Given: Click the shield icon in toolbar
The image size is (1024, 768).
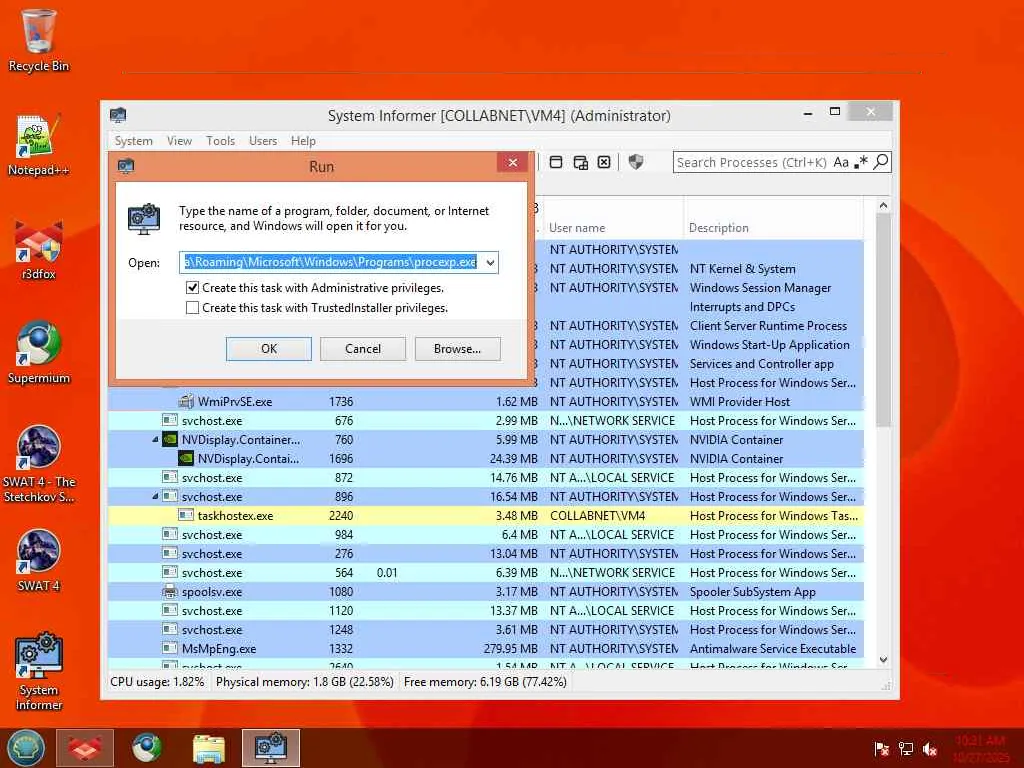Looking at the screenshot, I should coord(635,161).
